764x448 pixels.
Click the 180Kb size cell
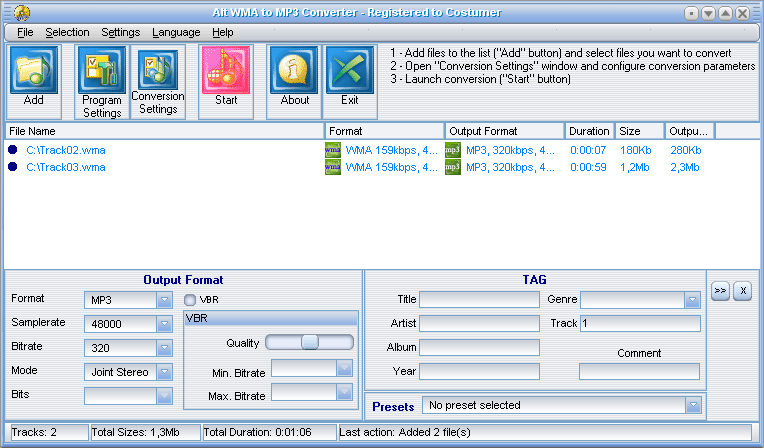(x=635, y=150)
